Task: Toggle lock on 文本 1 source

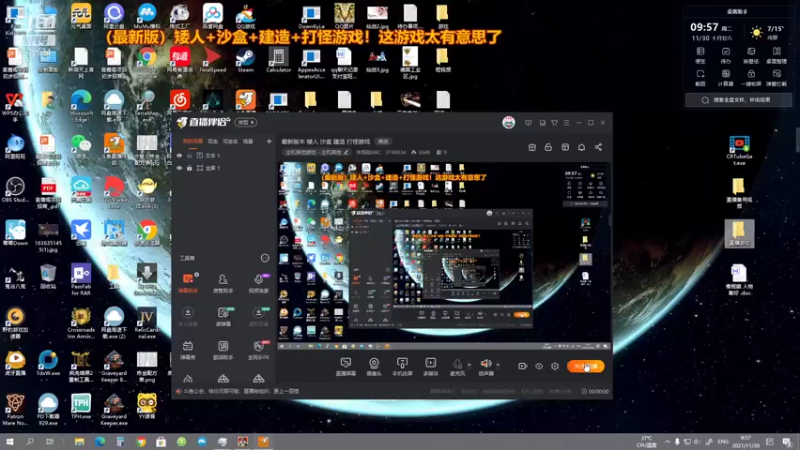Action: click(189, 156)
